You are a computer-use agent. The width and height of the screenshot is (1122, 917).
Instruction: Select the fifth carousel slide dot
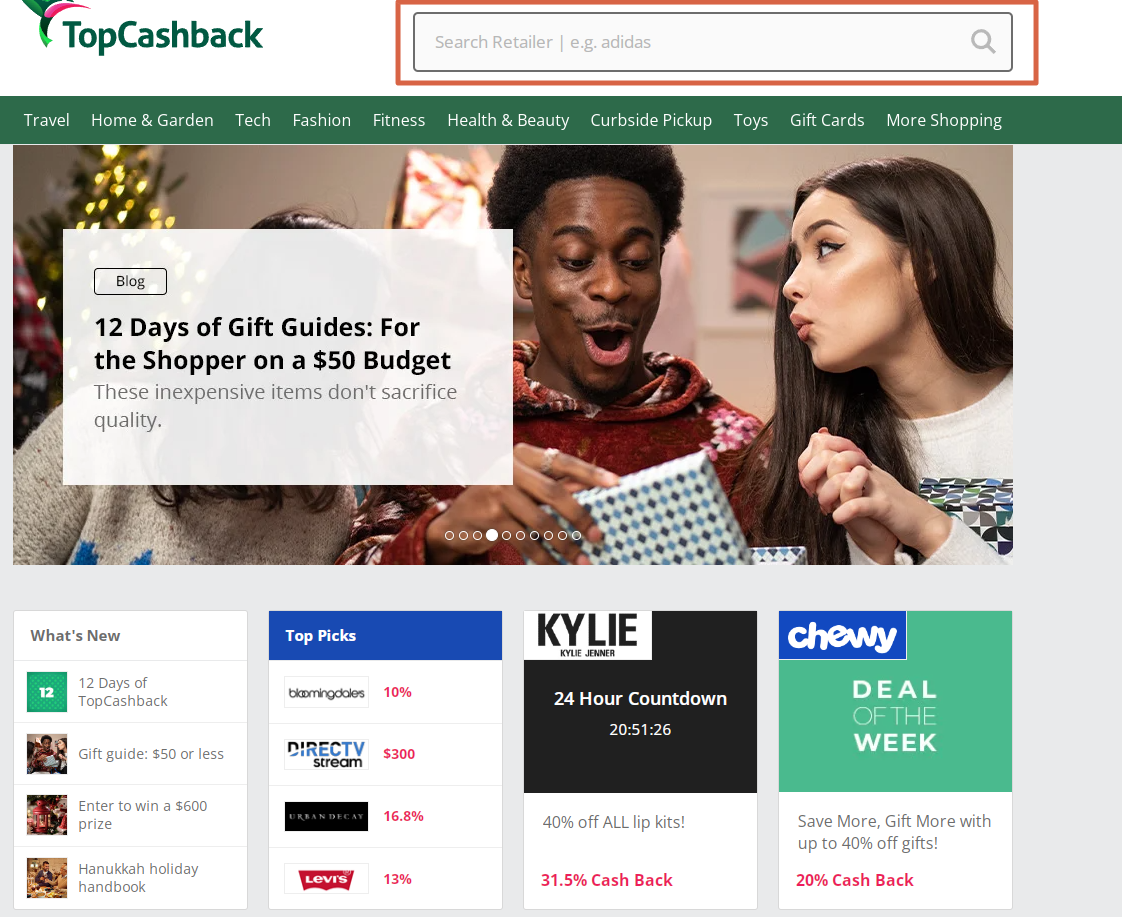[507, 535]
